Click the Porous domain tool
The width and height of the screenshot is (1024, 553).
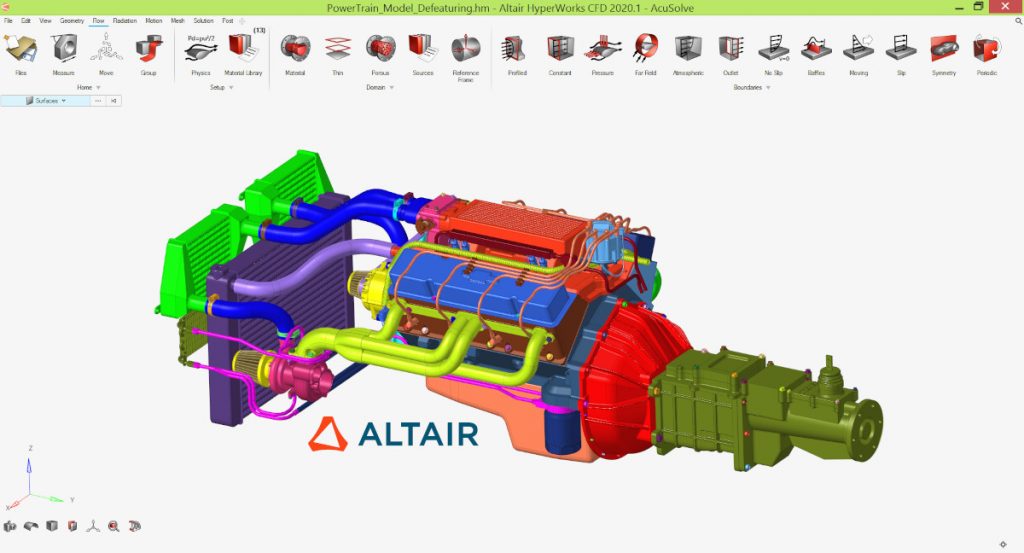click(380, 50)
